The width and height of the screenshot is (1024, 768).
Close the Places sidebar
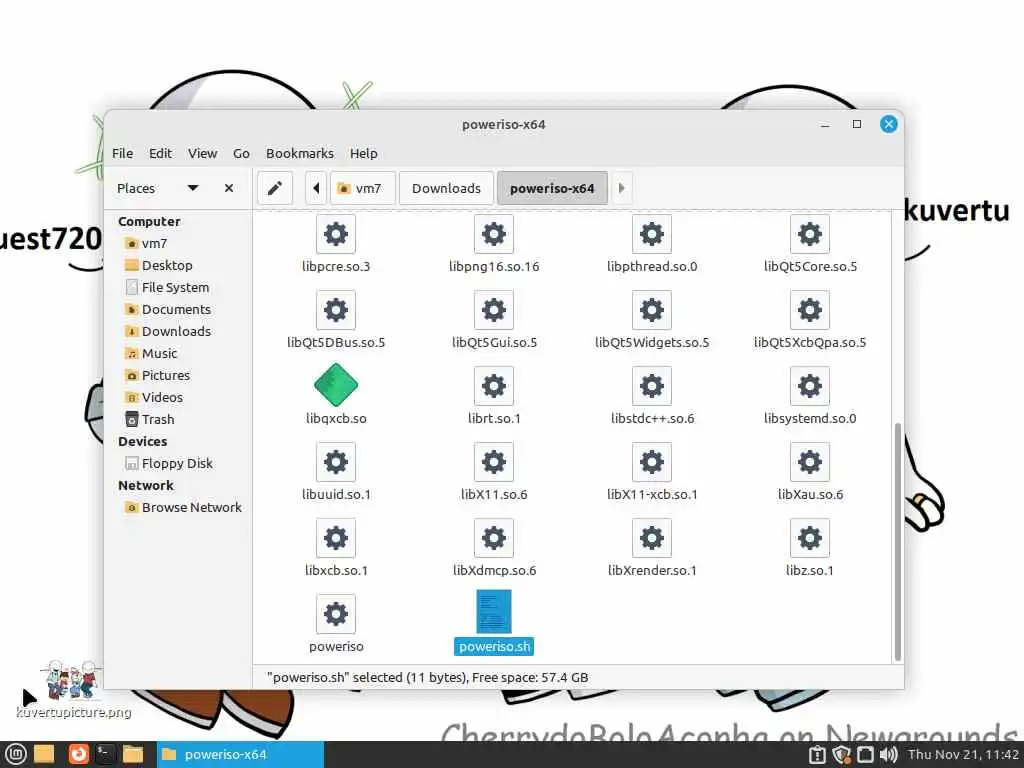[x=229, y=188]
